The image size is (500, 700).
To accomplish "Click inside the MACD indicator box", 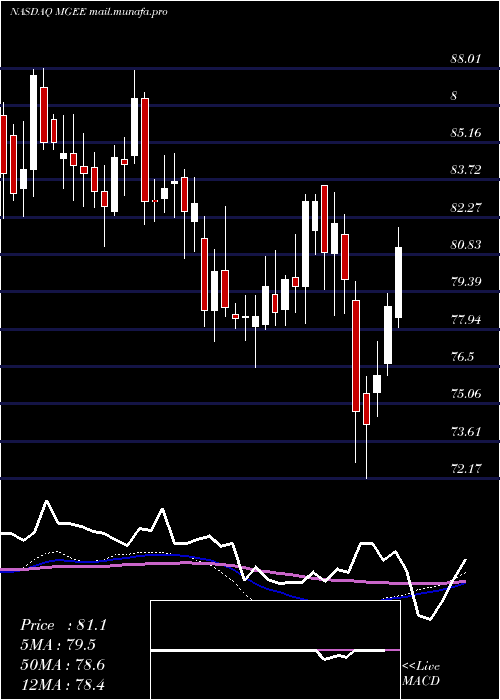I will (275, 650).
